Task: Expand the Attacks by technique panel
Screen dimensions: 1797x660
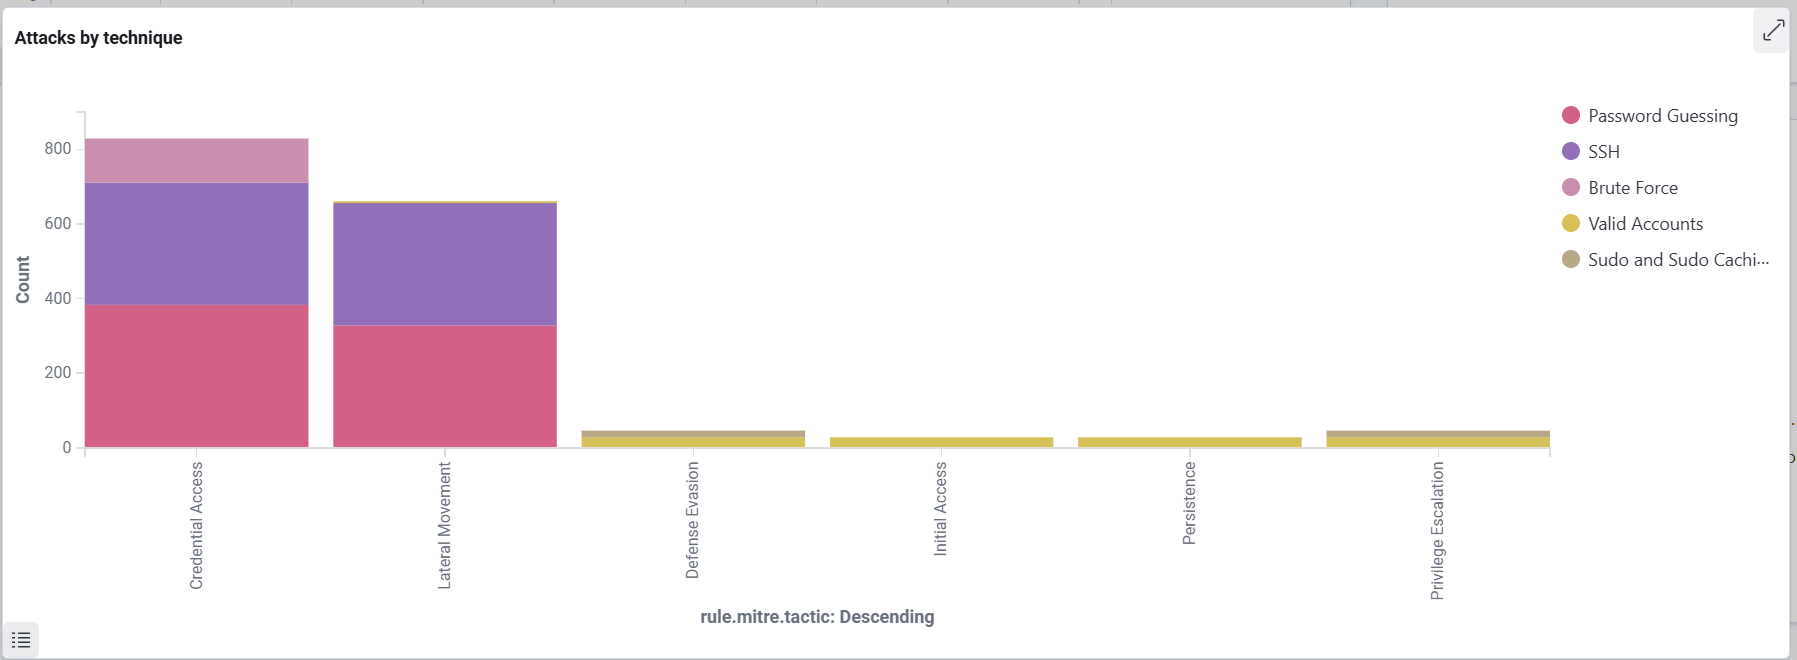Action: [x=1772, y=31]
